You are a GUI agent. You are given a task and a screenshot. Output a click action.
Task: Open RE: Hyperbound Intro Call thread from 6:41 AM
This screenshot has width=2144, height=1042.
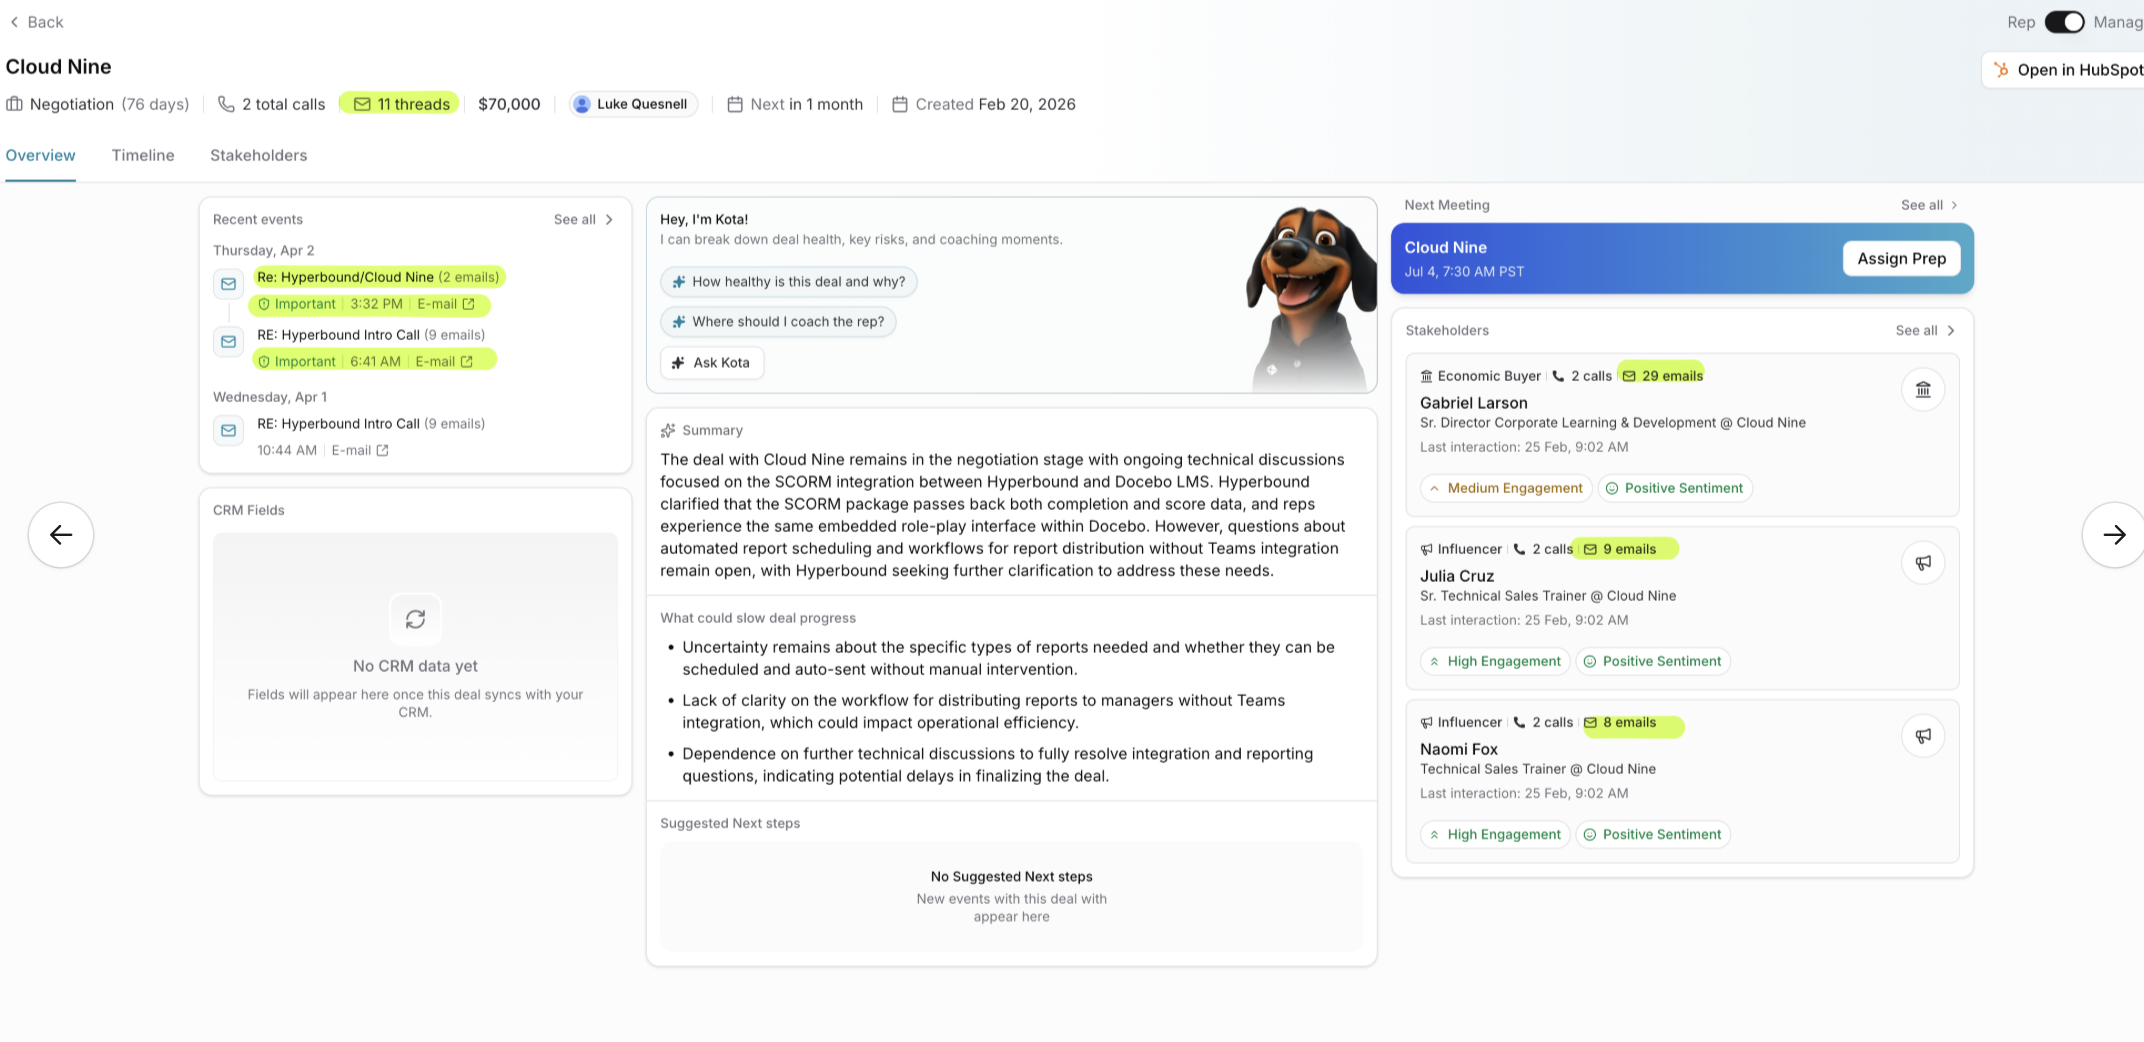click(371, 335)
